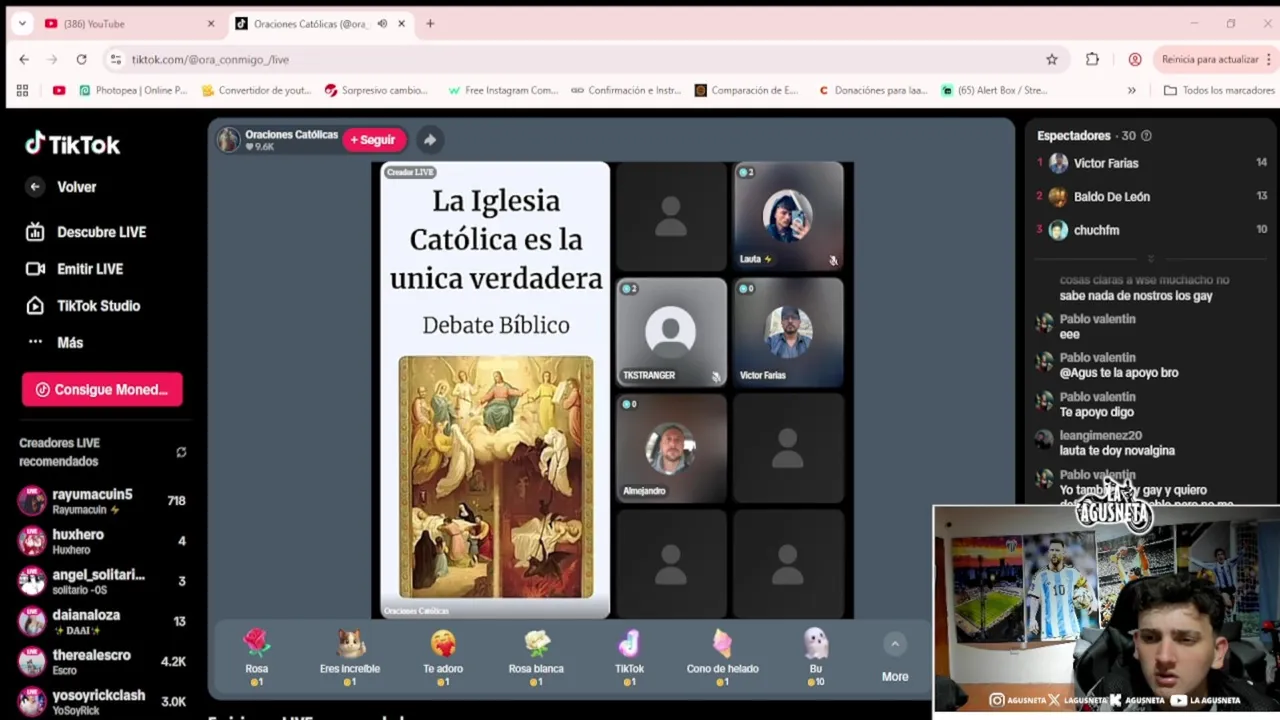Reload the current page
Viewport: 1280px width, 720px height.
pyautogui.click(x=81, y=60)
